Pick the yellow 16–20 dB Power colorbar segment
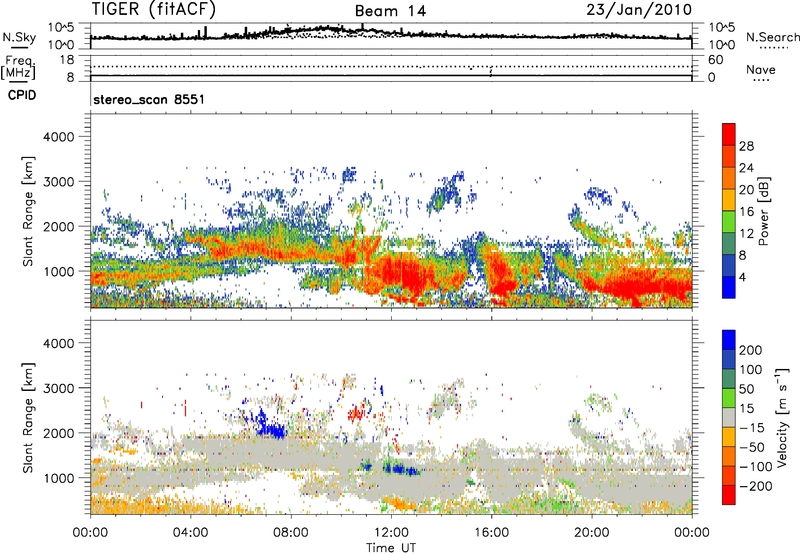 [x=729, y=200]
